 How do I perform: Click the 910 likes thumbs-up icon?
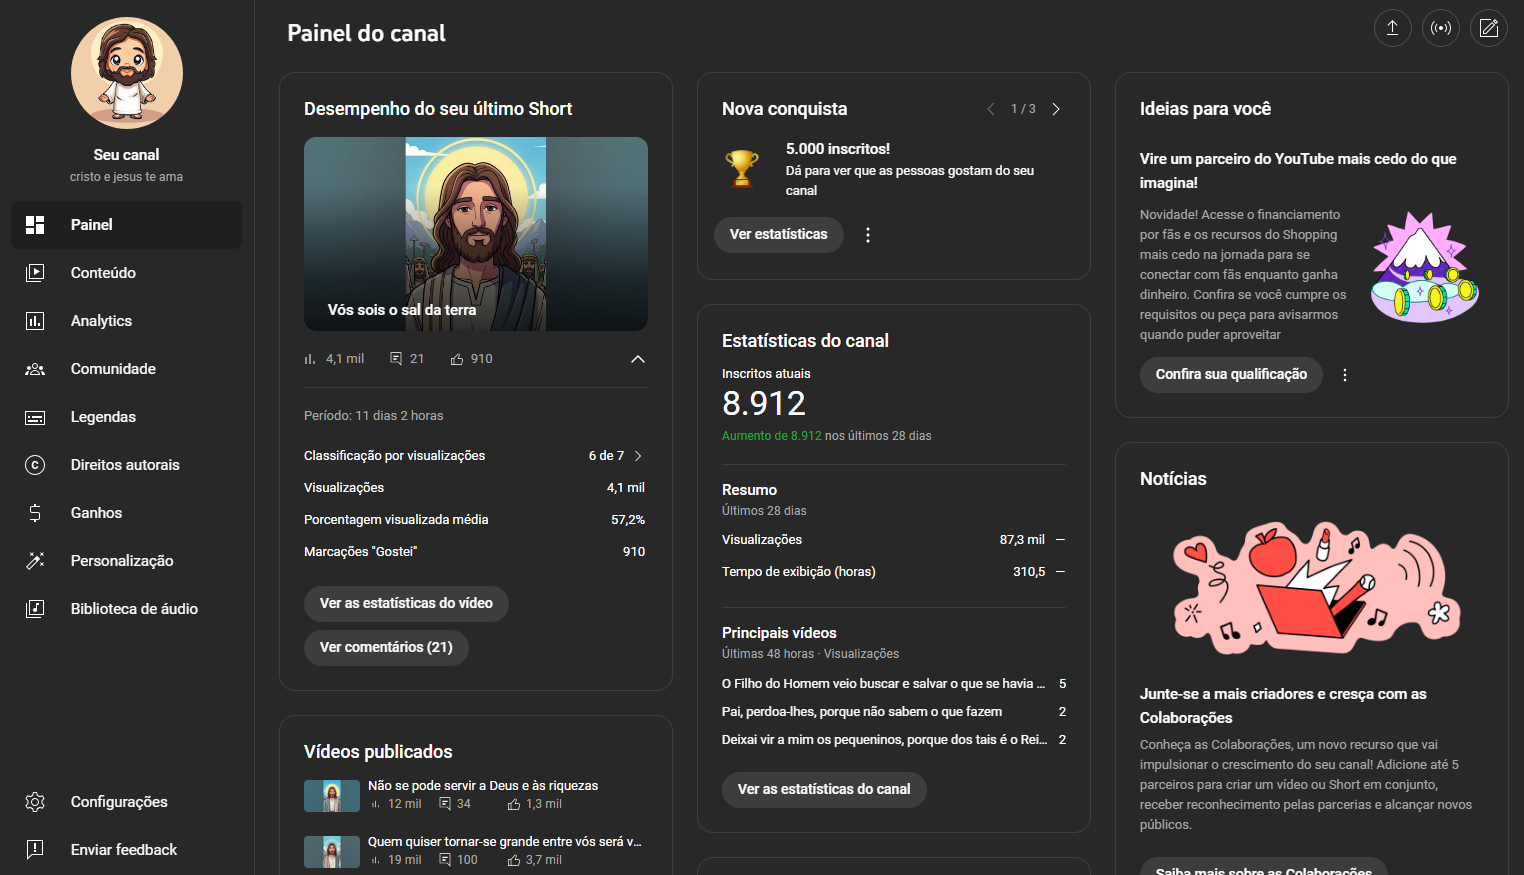457,359
